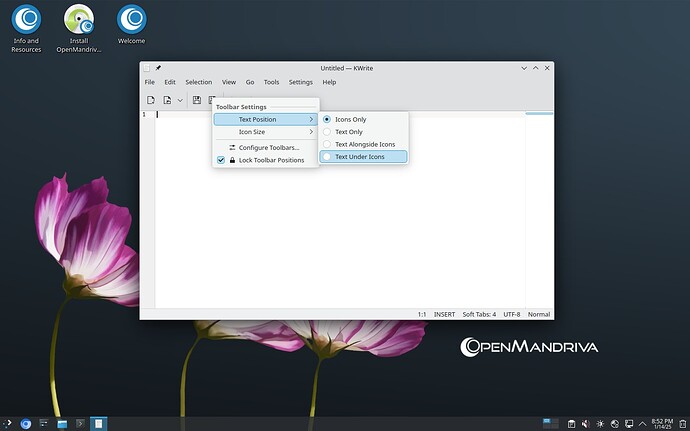Click the New document toolbar icon
This screenshot has width=690, height=431.
151,100
